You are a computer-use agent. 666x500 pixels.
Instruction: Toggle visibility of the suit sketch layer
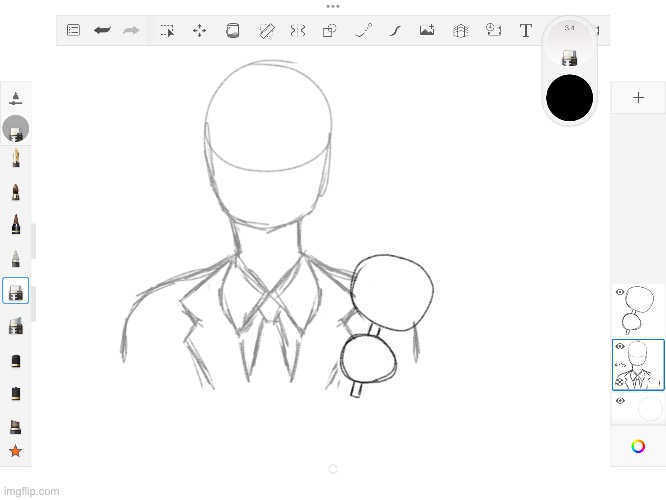click(x=620, y=347)
